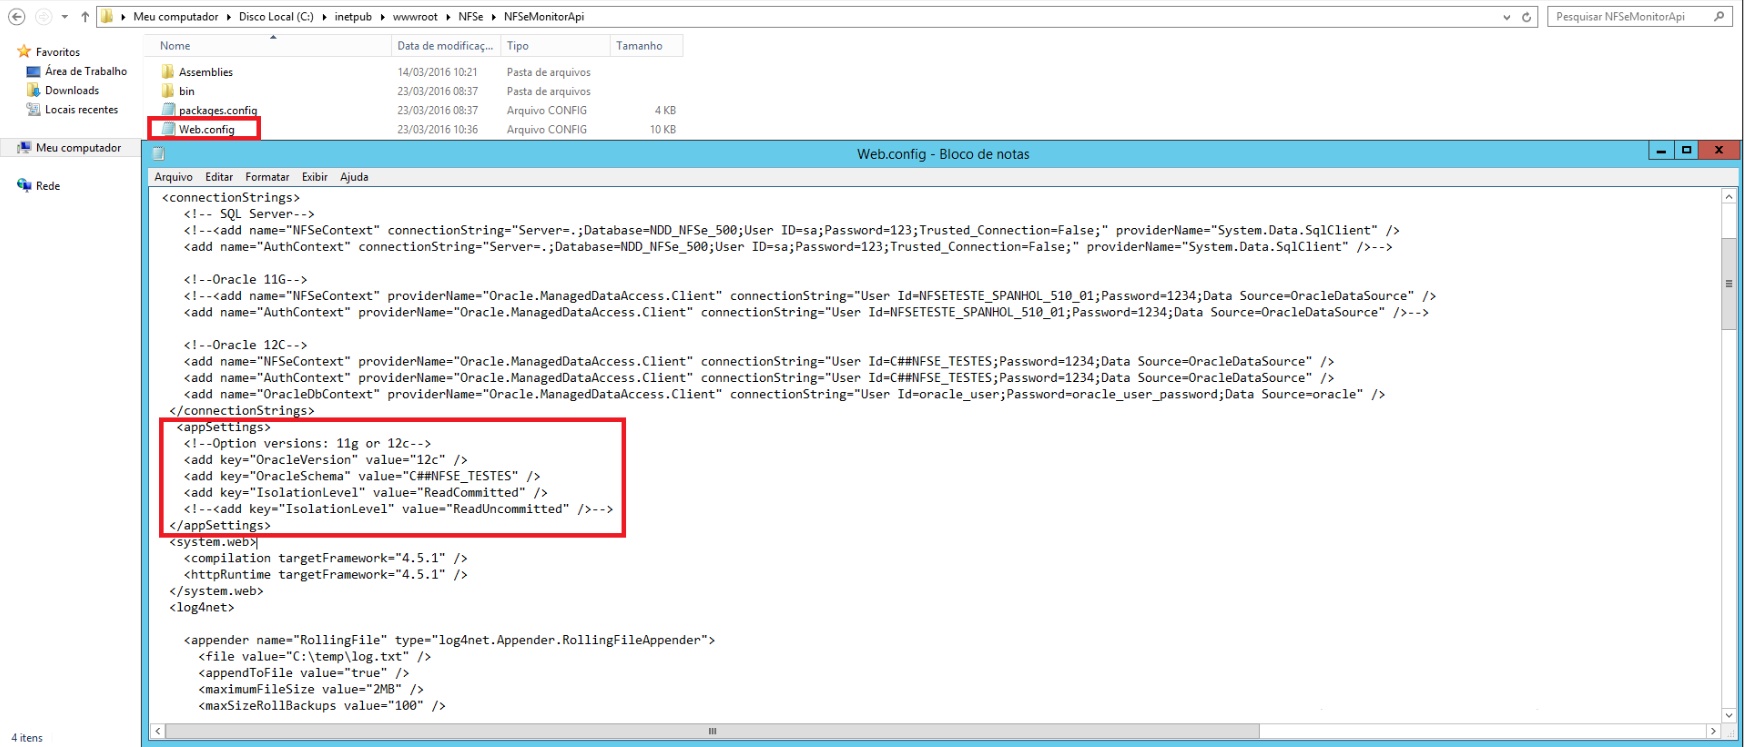
Task: Open the Ajuda menu in Notepad
Action: click(x=354, y=177)
